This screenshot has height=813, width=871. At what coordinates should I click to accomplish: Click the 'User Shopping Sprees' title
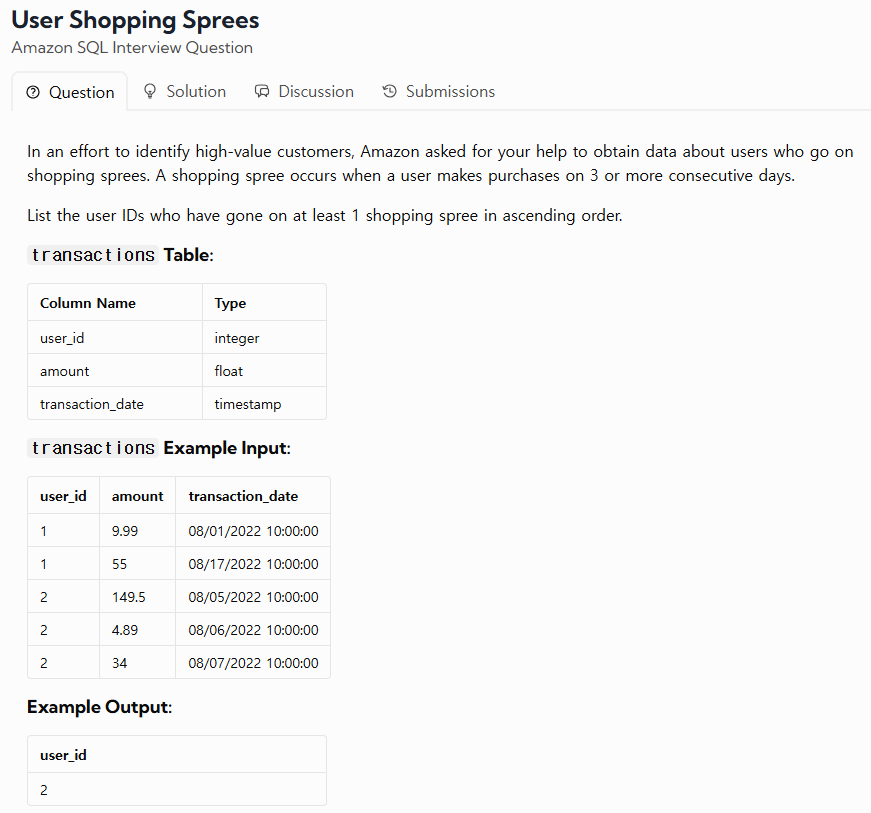tap(135, 20)
